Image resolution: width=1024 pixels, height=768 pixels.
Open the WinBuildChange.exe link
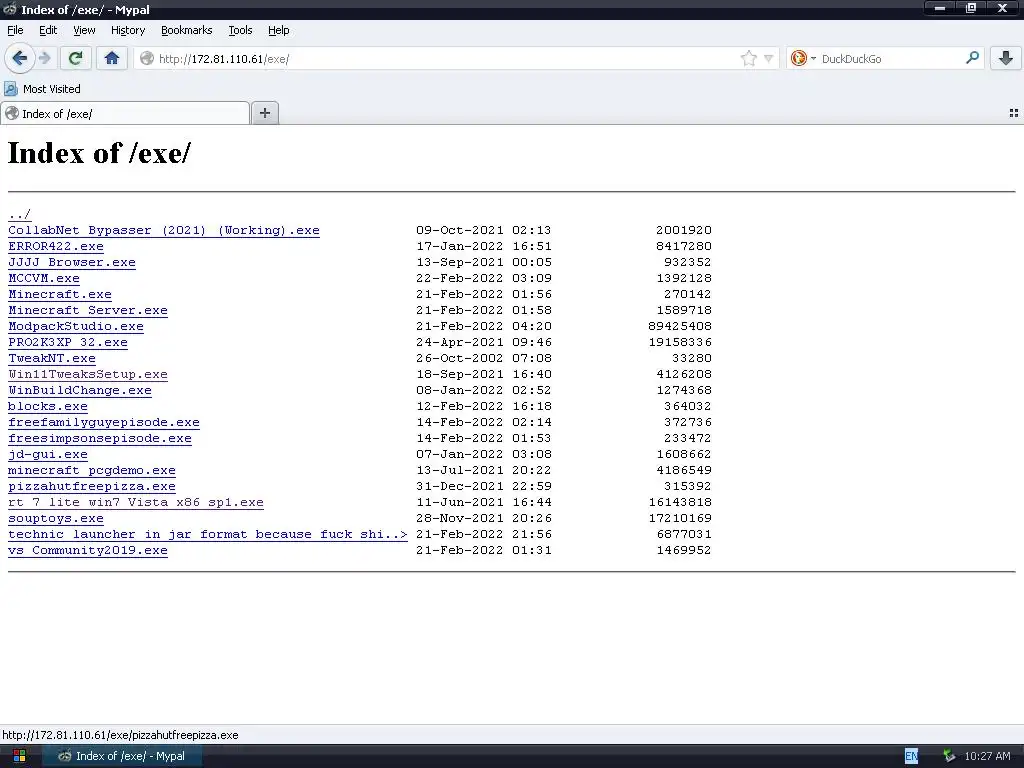[80, 391]
